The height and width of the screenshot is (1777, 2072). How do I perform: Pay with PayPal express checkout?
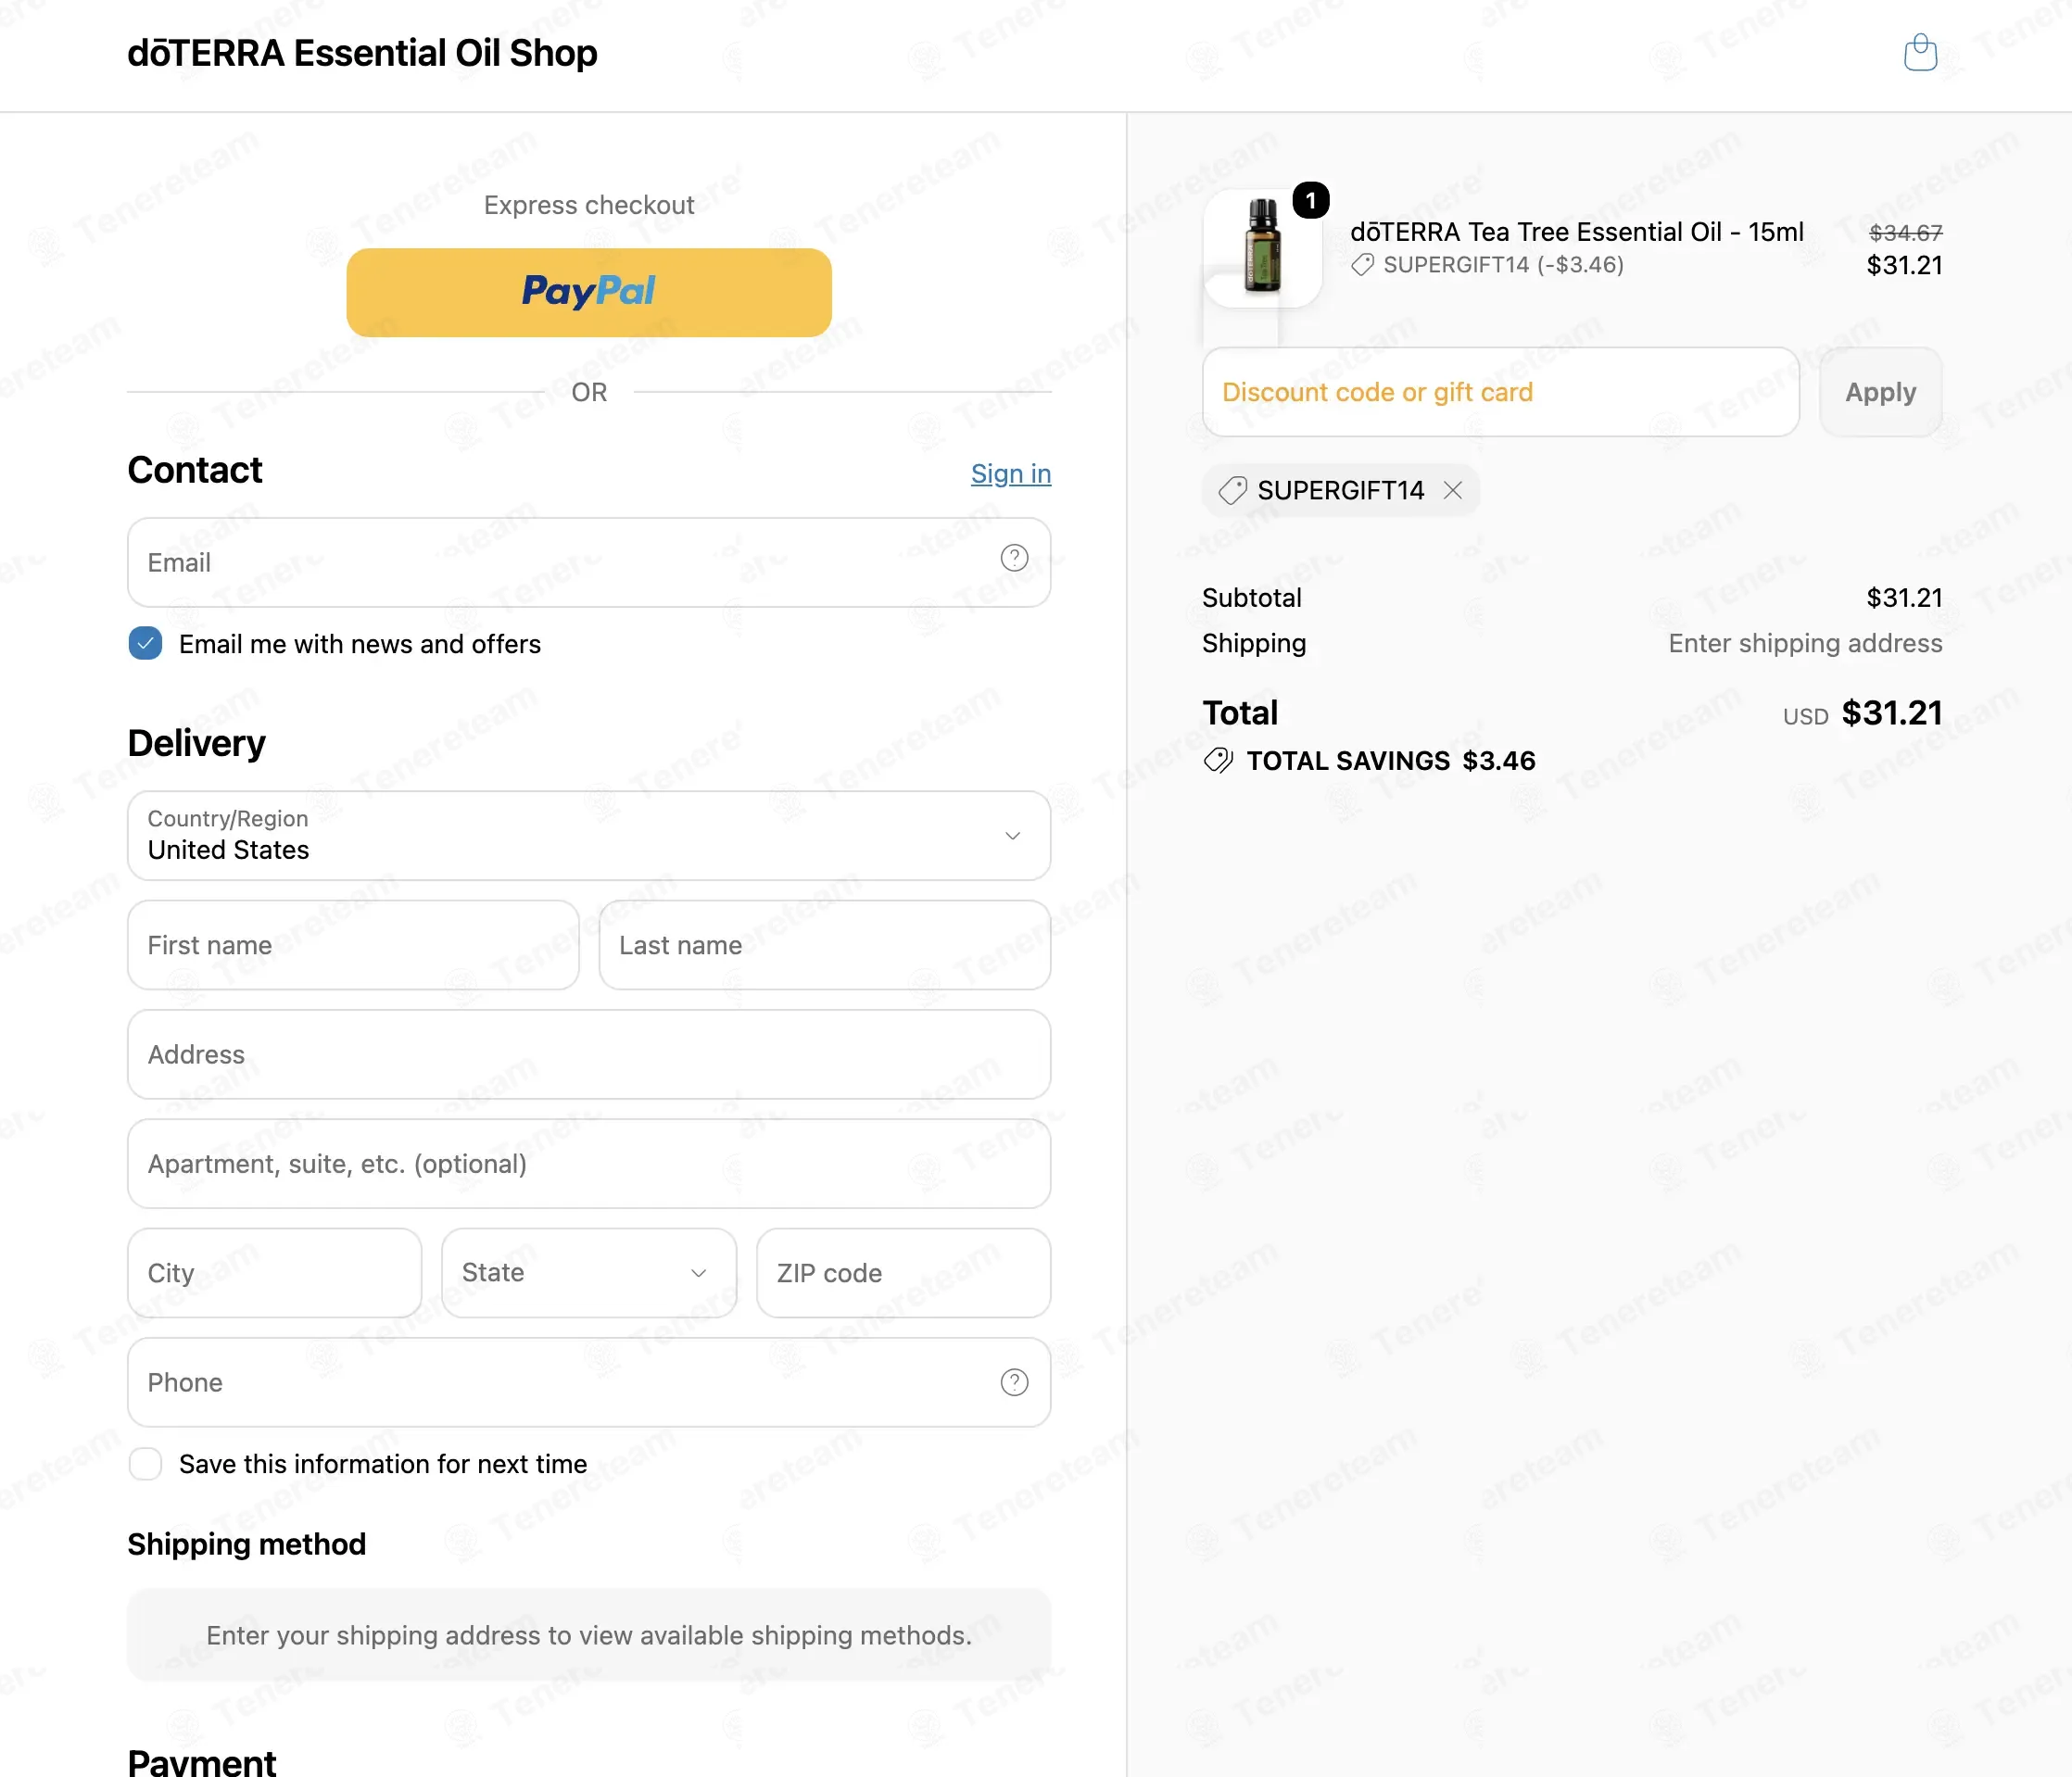(x=589, y=292)
